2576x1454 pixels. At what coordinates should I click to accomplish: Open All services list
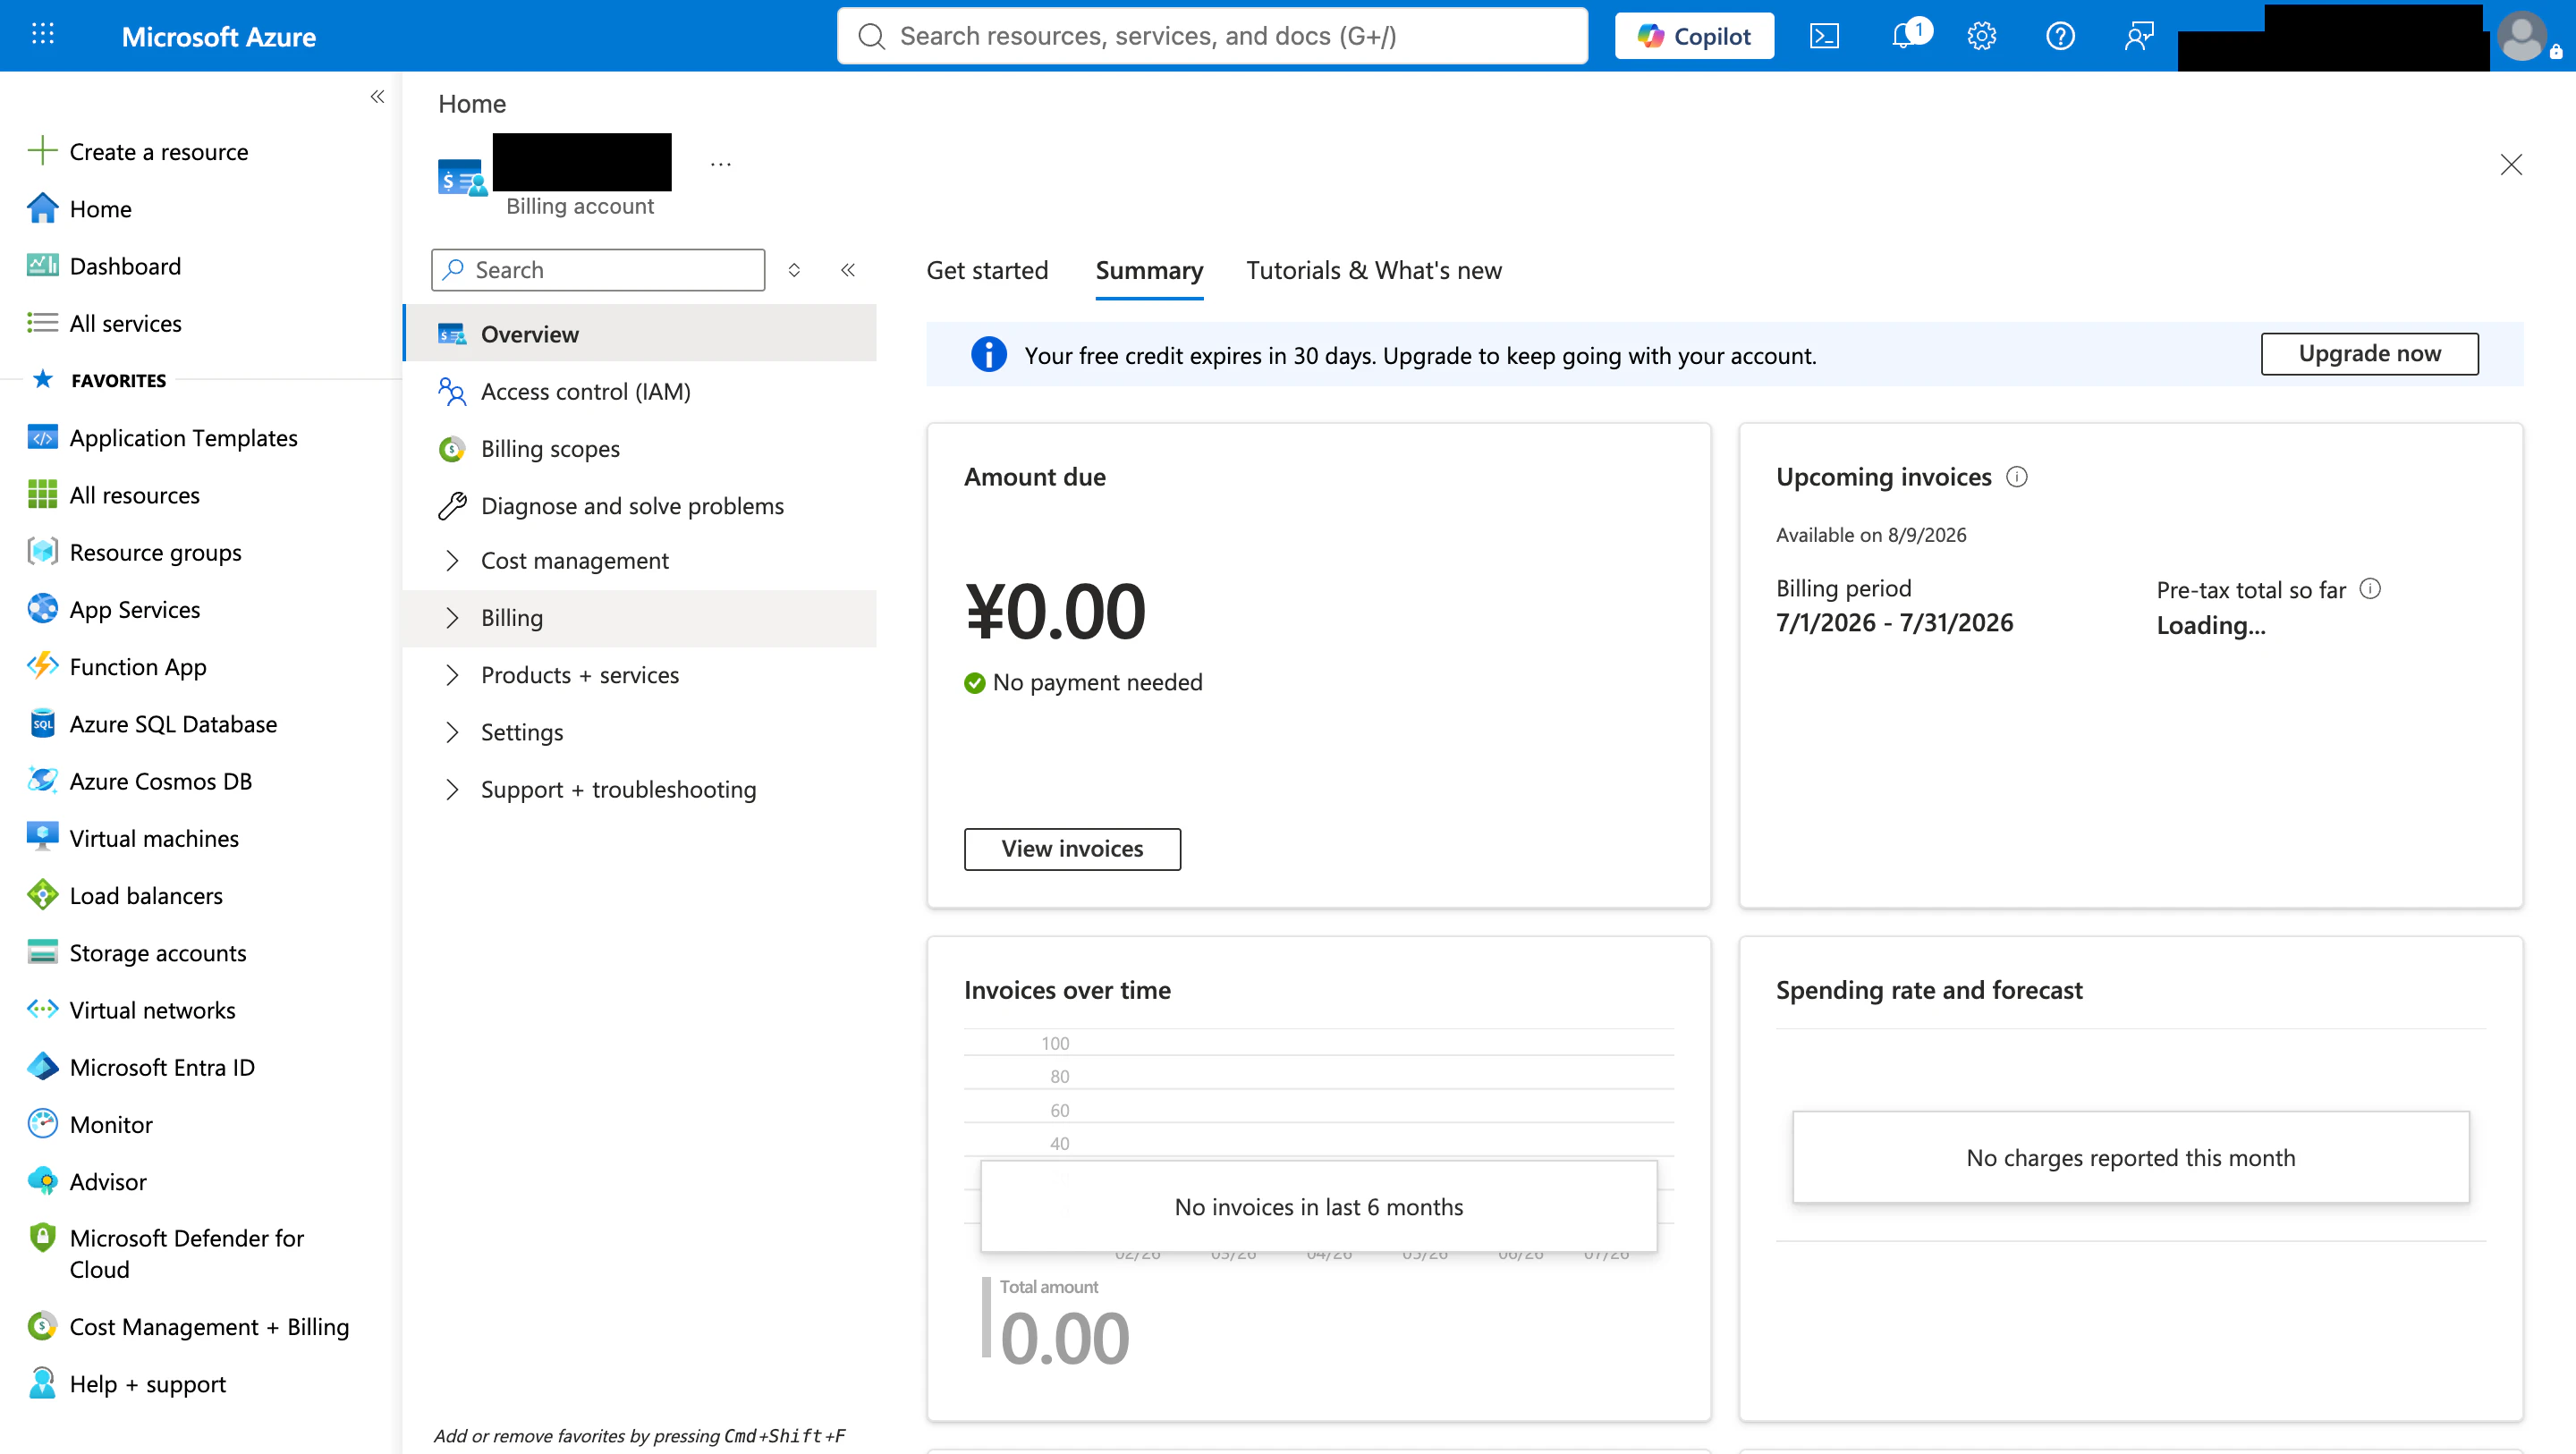pos(125,323)
